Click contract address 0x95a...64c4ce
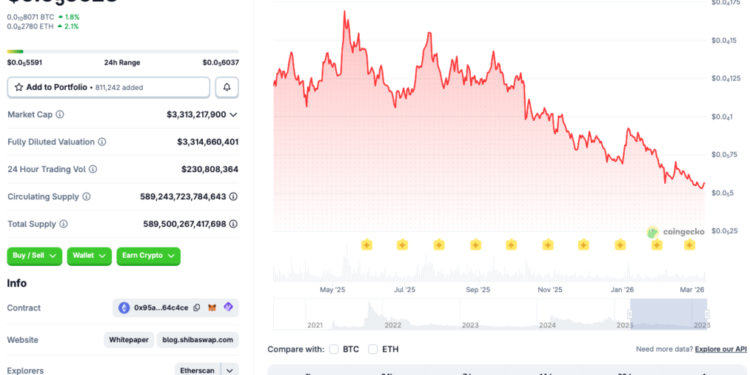 161,308
